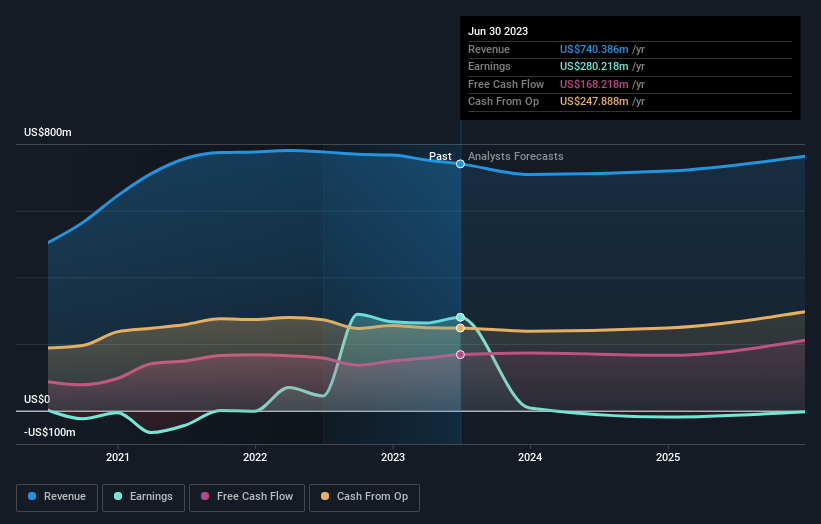This screenshot has height=524, width=821.
Task: Click the US$800m y-axis label
Action: (48, 132)
